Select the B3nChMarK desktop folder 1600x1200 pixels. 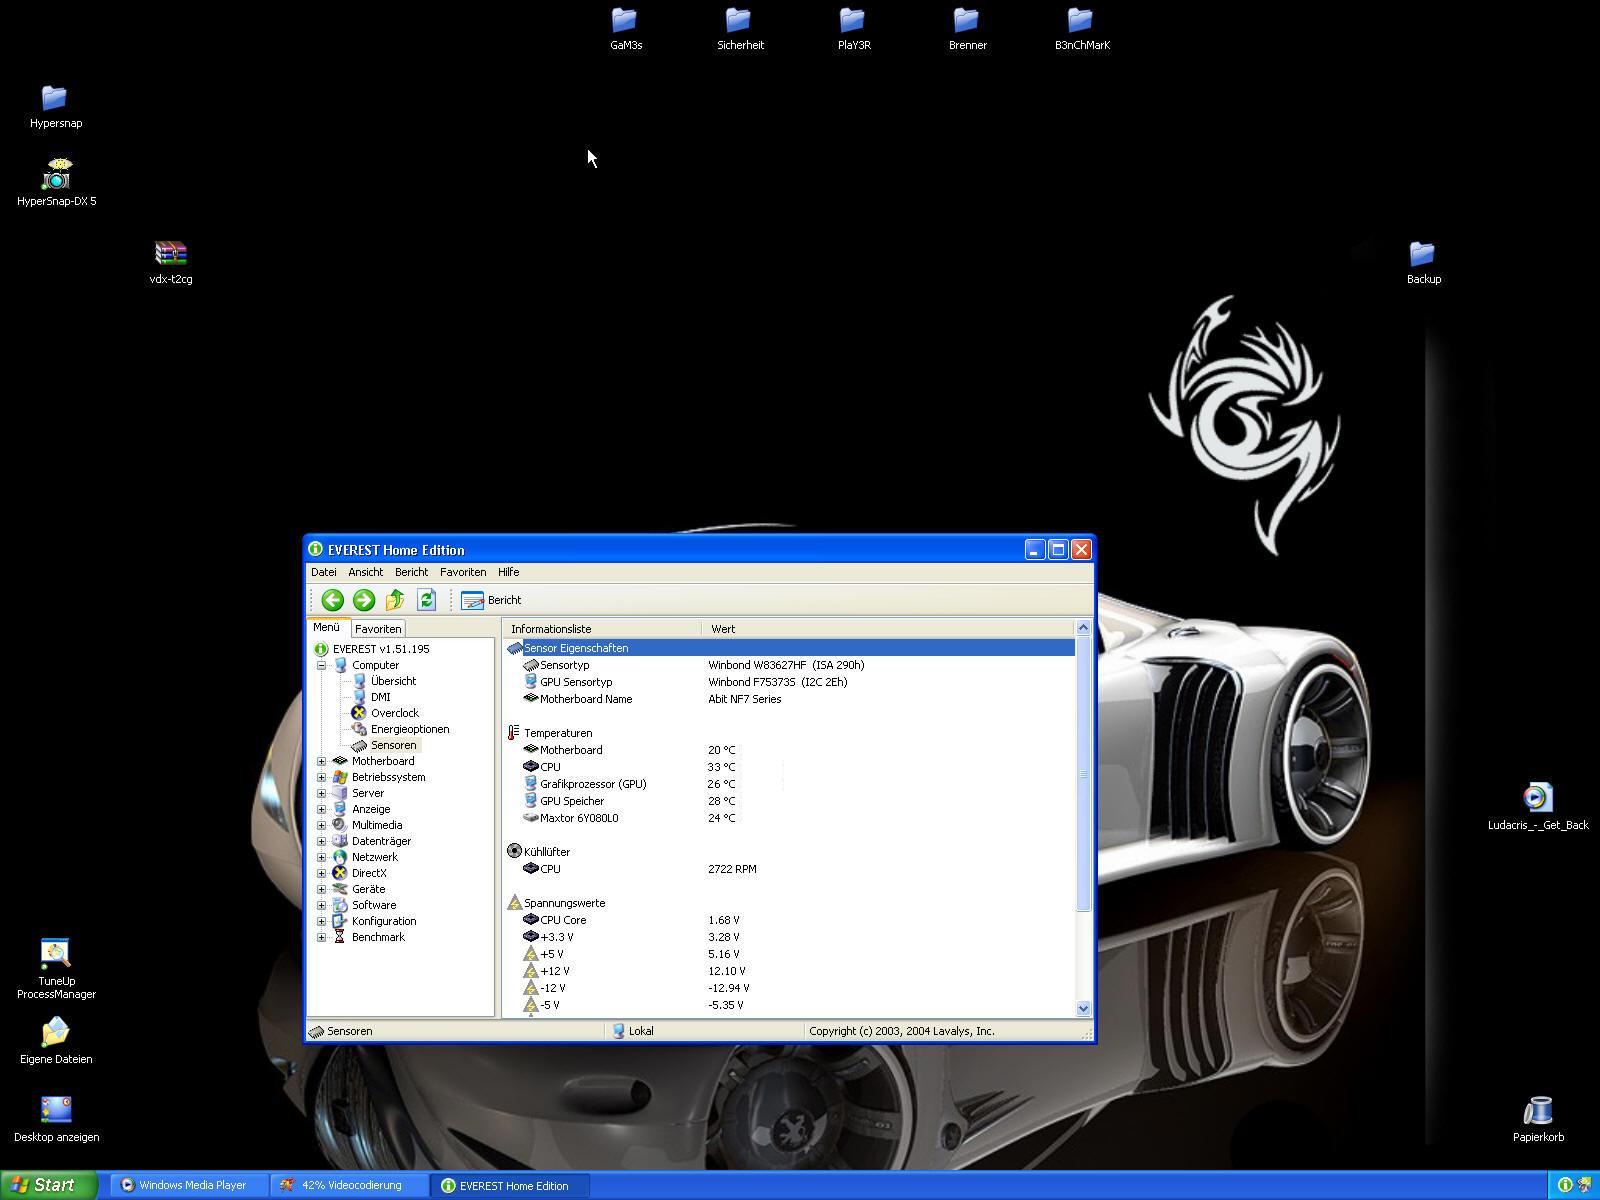(1082, 29)
